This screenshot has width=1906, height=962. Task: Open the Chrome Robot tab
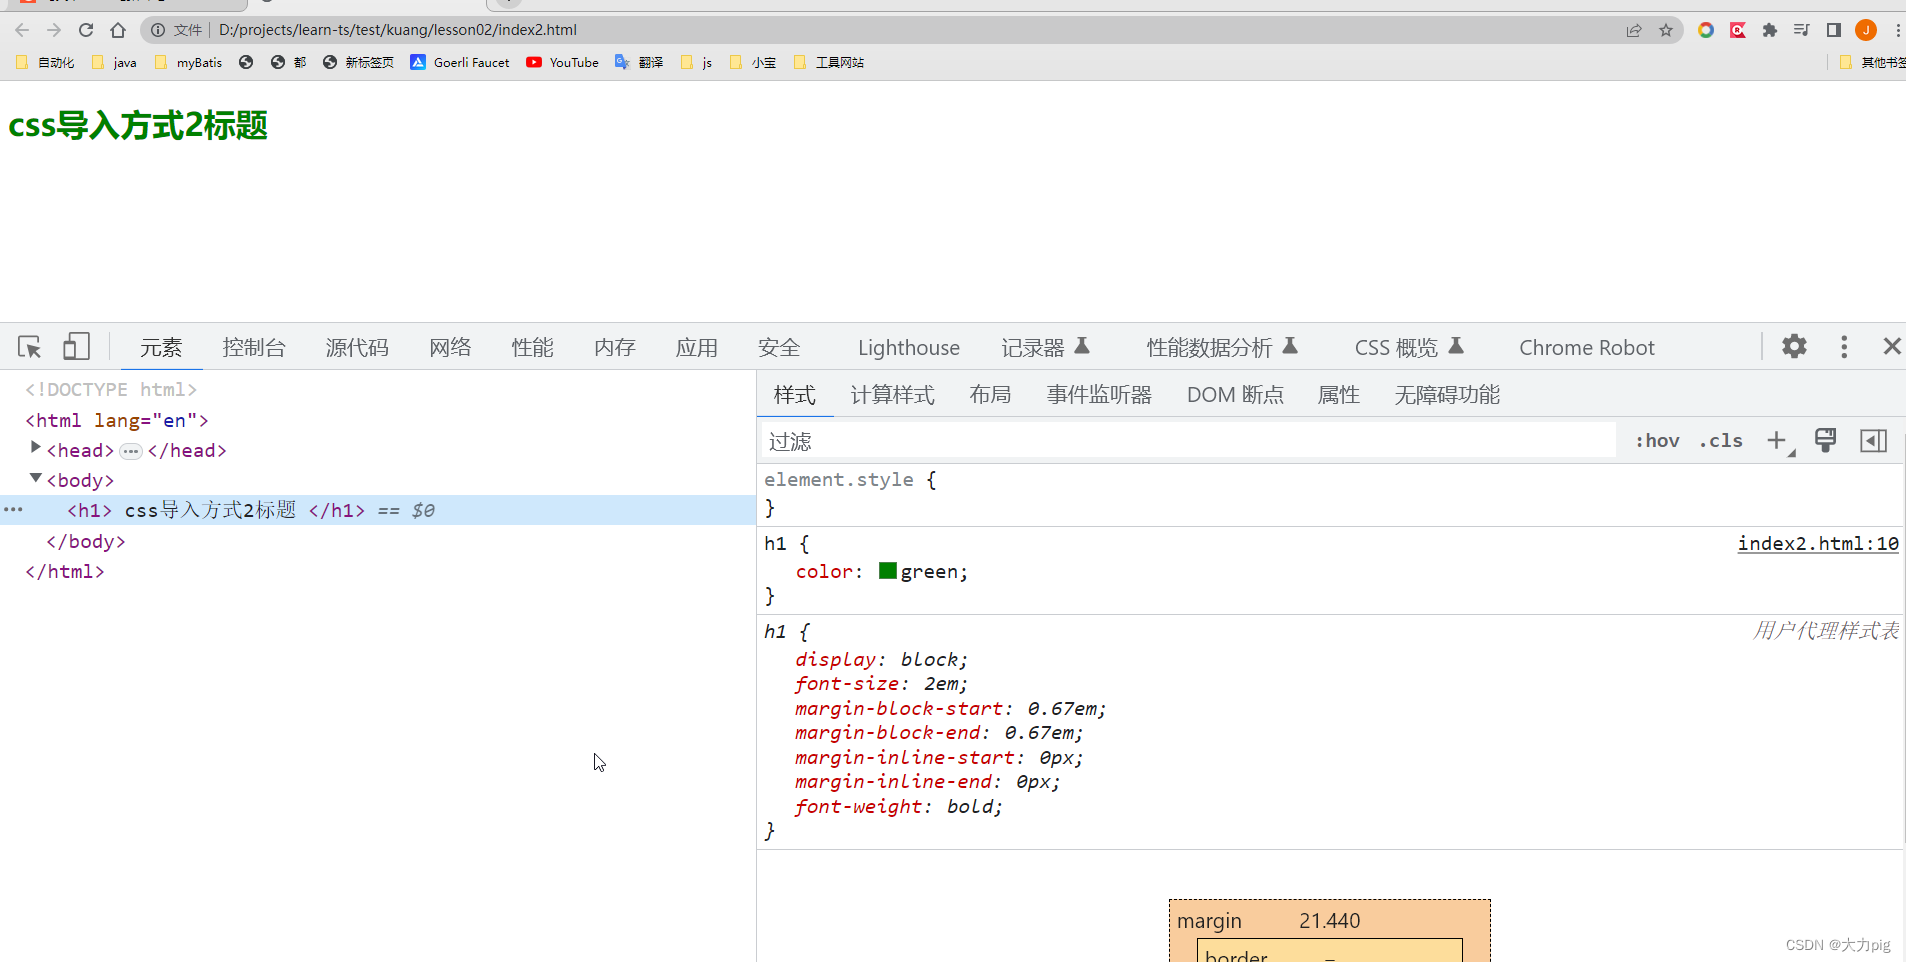[x=1587, y=347]
